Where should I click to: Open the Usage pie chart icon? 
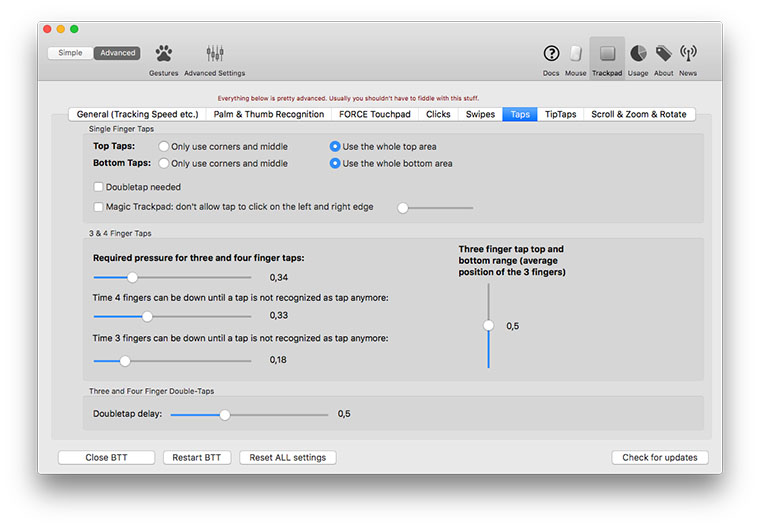point(638,53)
